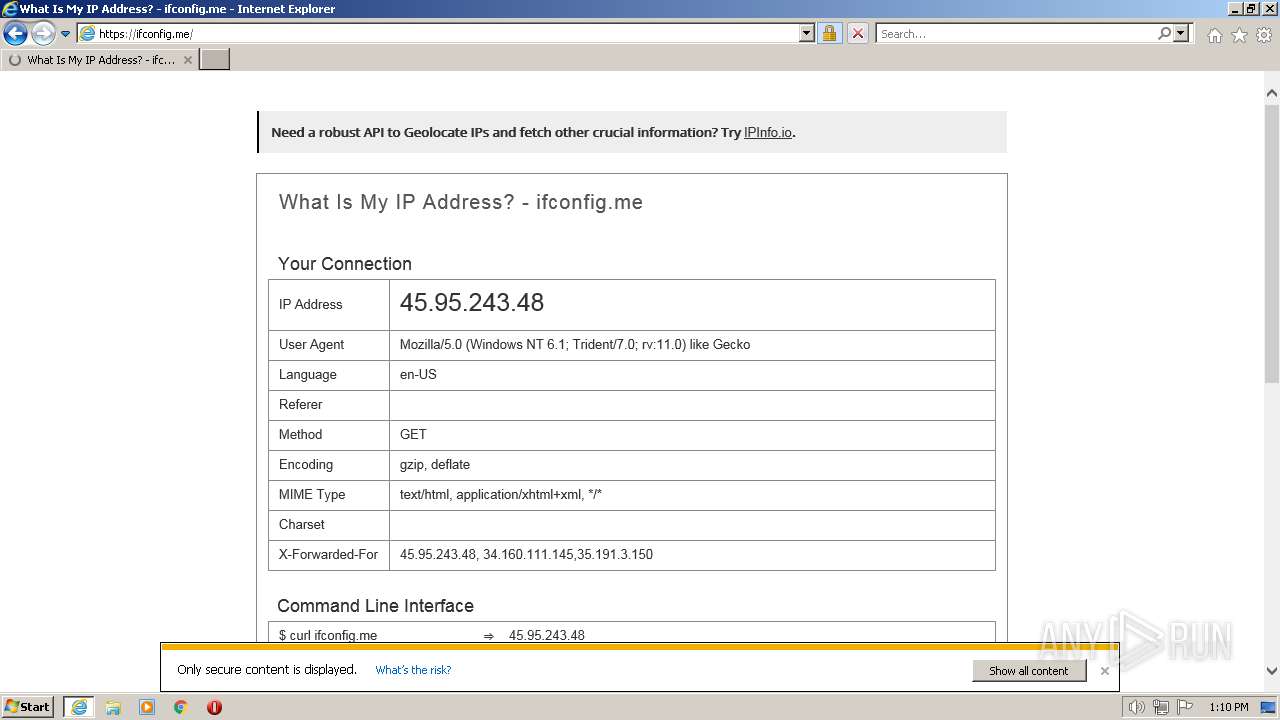Click the User Agent Mozilla/5.0 string
The height and width of the screenshot is (720, 1280).
(575, 345)
